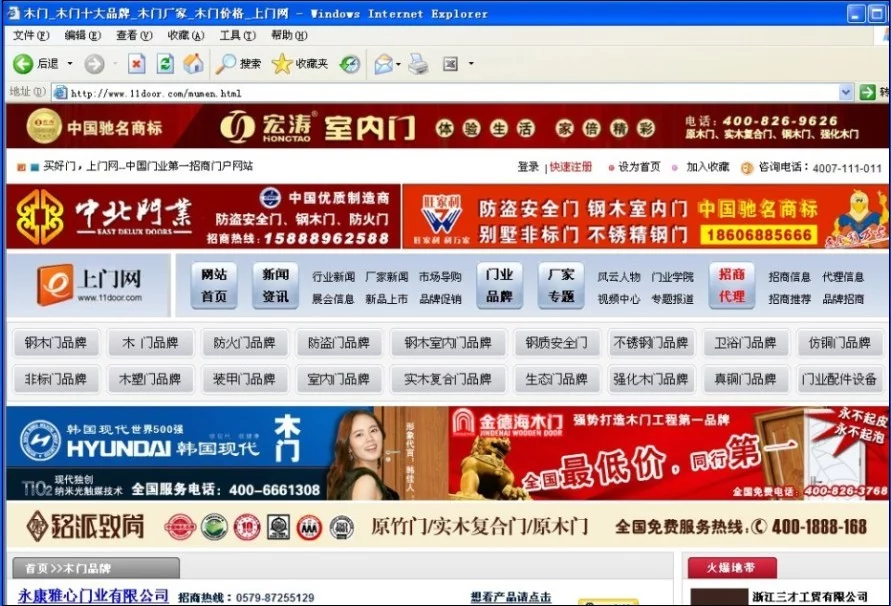Click the 市场导购 link
Image resolution: width=891 pixels, height=606 pixels.
[440, 277]
